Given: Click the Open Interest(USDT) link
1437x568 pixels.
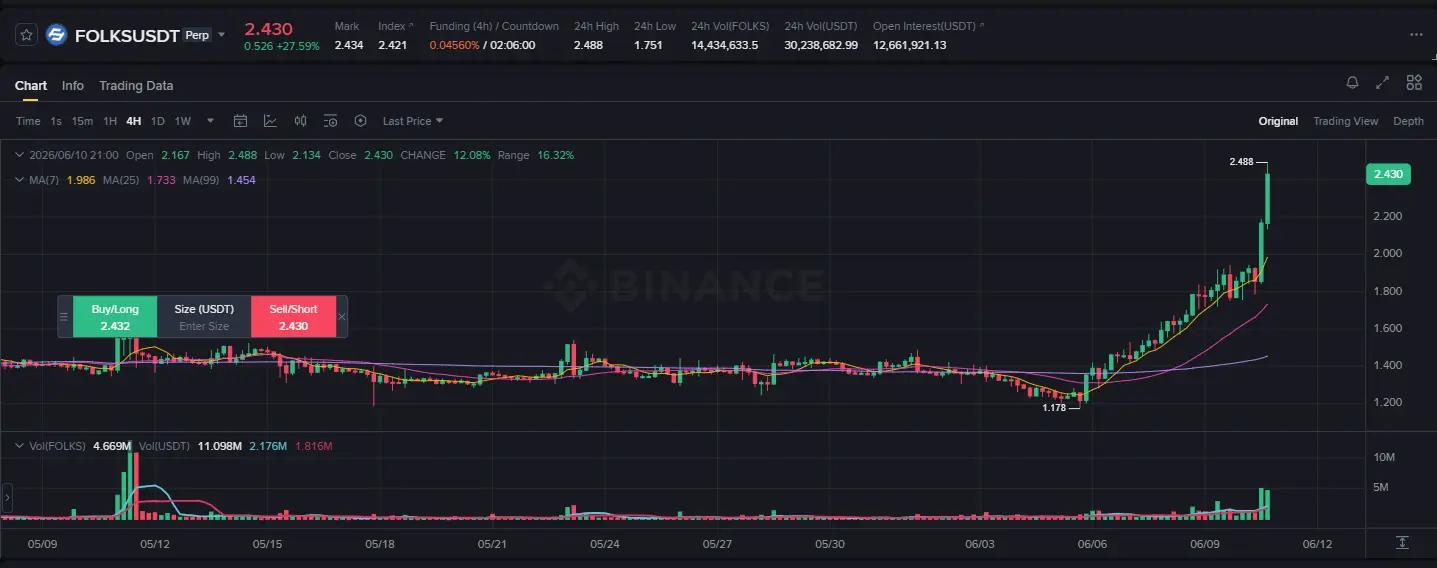Looking at the screenshot, I should (x=928, y=26).
